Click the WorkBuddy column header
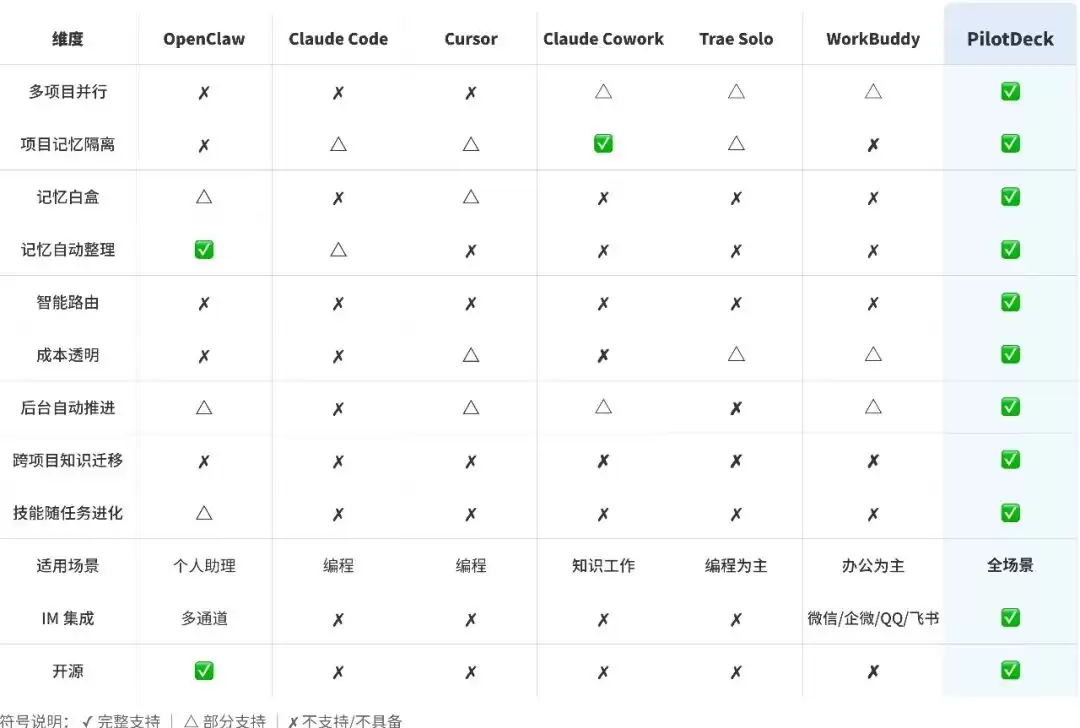Image resolution: width=1080 pixels, height=728 pixels. pyautogui.click(x=873, y=39)
